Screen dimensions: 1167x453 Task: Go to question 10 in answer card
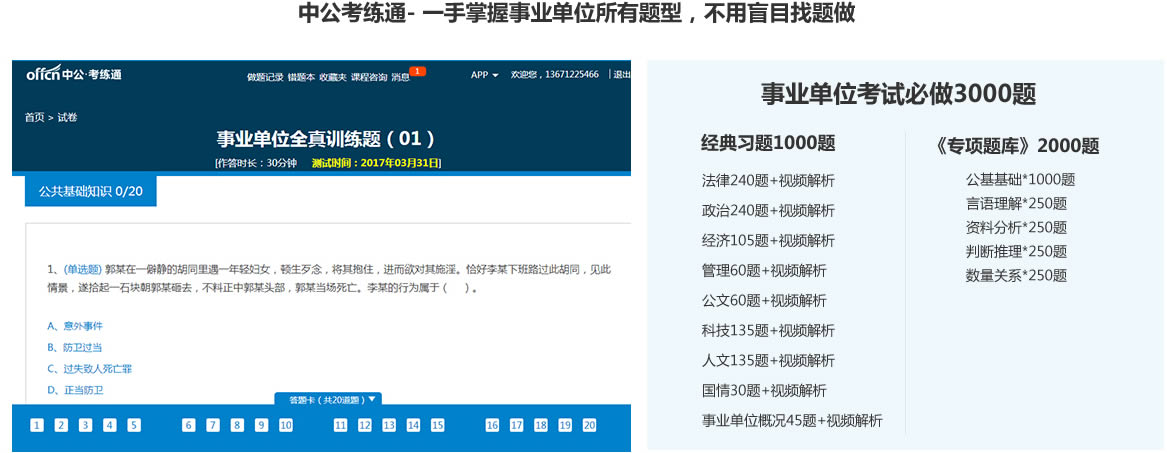point(285,425)
